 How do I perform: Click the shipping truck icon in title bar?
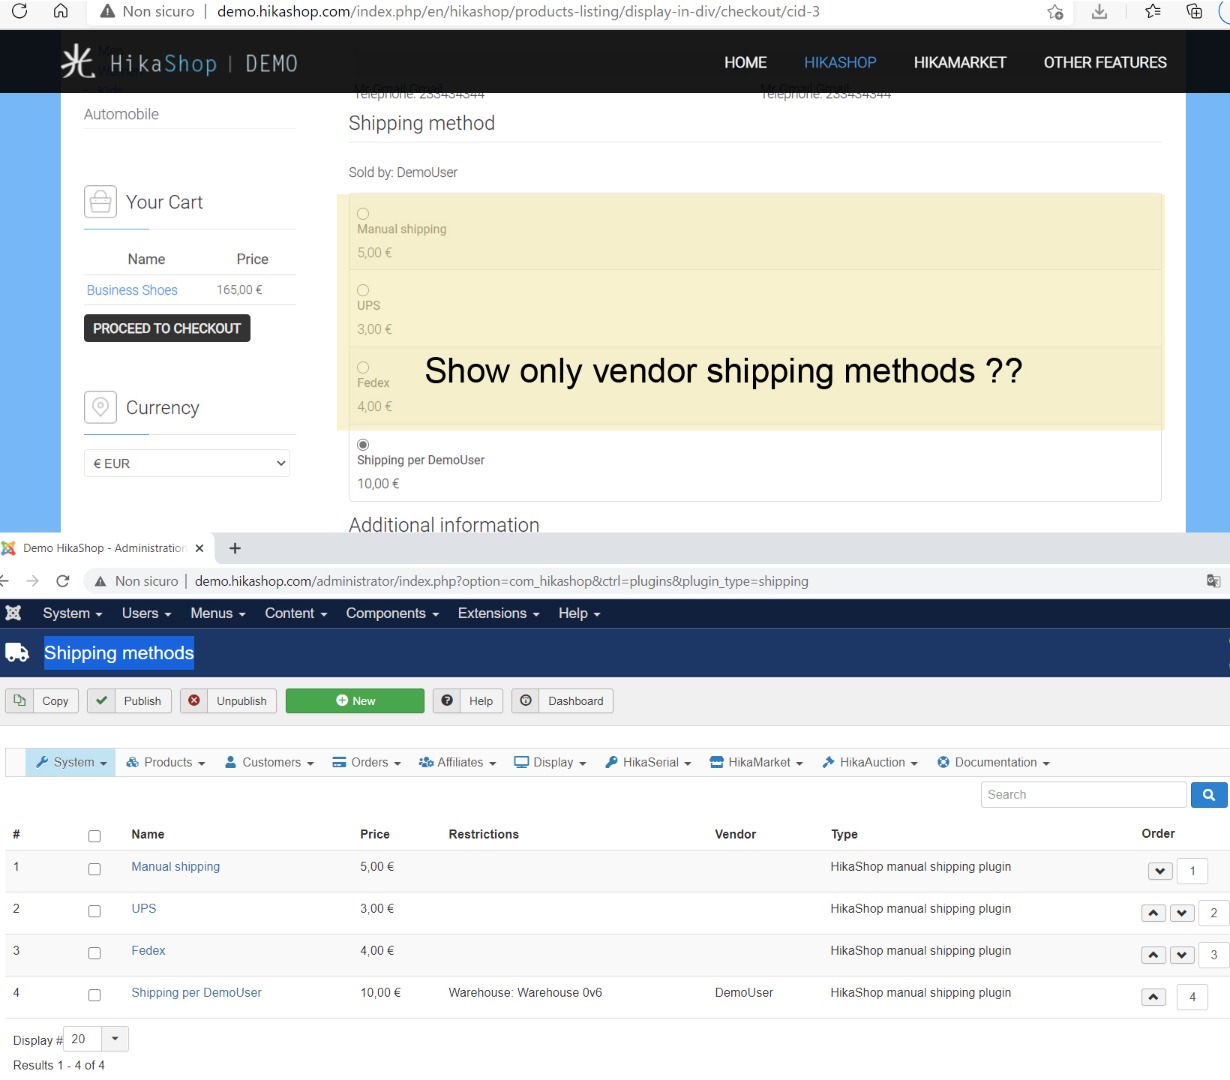point(17,653)
